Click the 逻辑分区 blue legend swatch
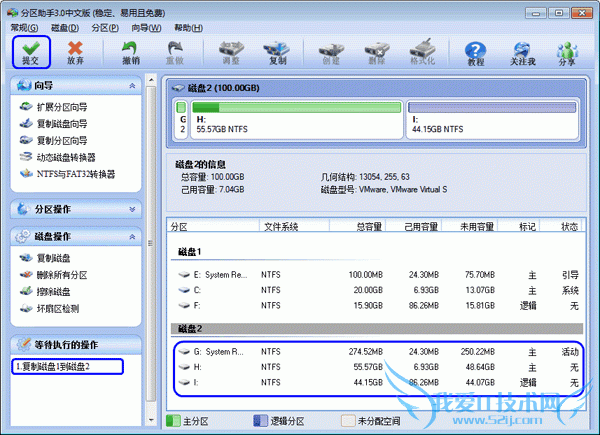This screenshot has width=600, height=435. tap(260, 421)
